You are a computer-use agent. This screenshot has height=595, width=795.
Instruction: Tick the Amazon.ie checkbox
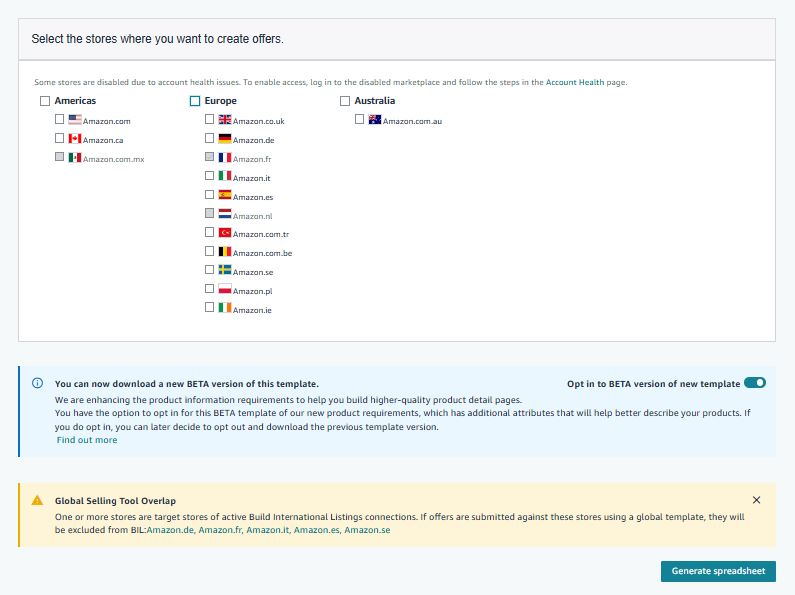coord(209,307)
